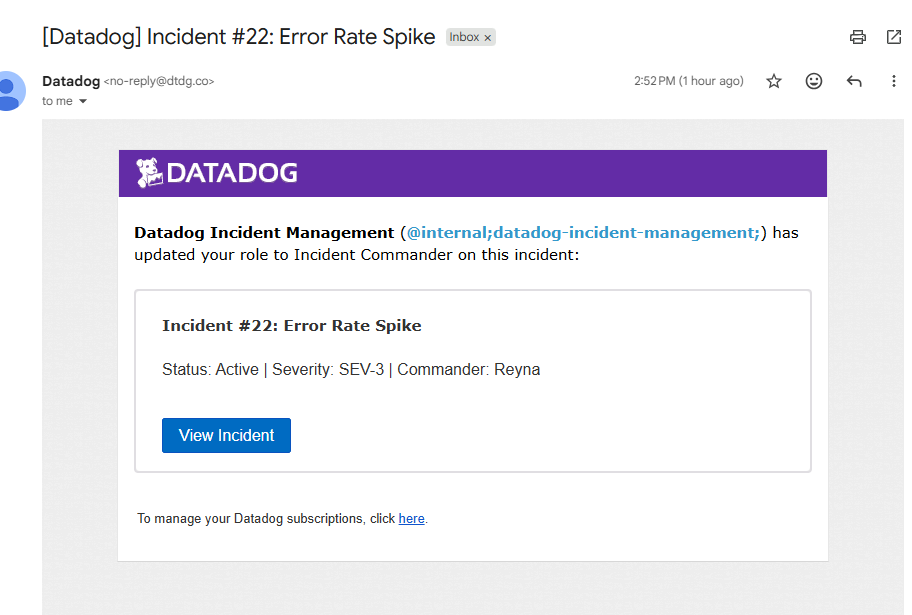Print the email with the printer icon
Image resolution: width=912 pixels, height=615 pixels.
coord(857,37)
